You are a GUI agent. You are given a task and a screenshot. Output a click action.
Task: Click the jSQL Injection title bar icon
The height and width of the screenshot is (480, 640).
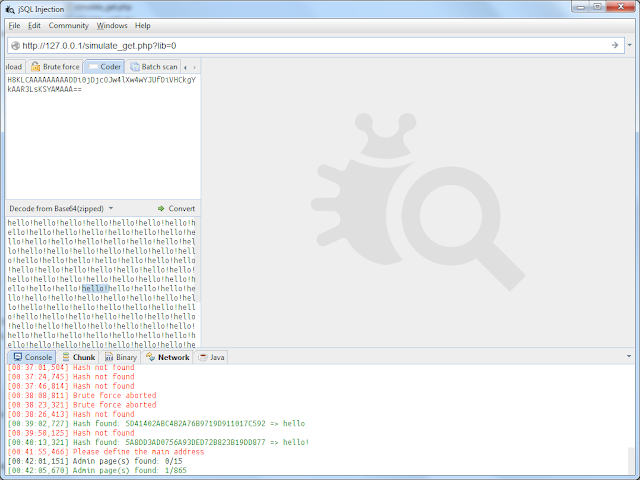pos(10,9)
